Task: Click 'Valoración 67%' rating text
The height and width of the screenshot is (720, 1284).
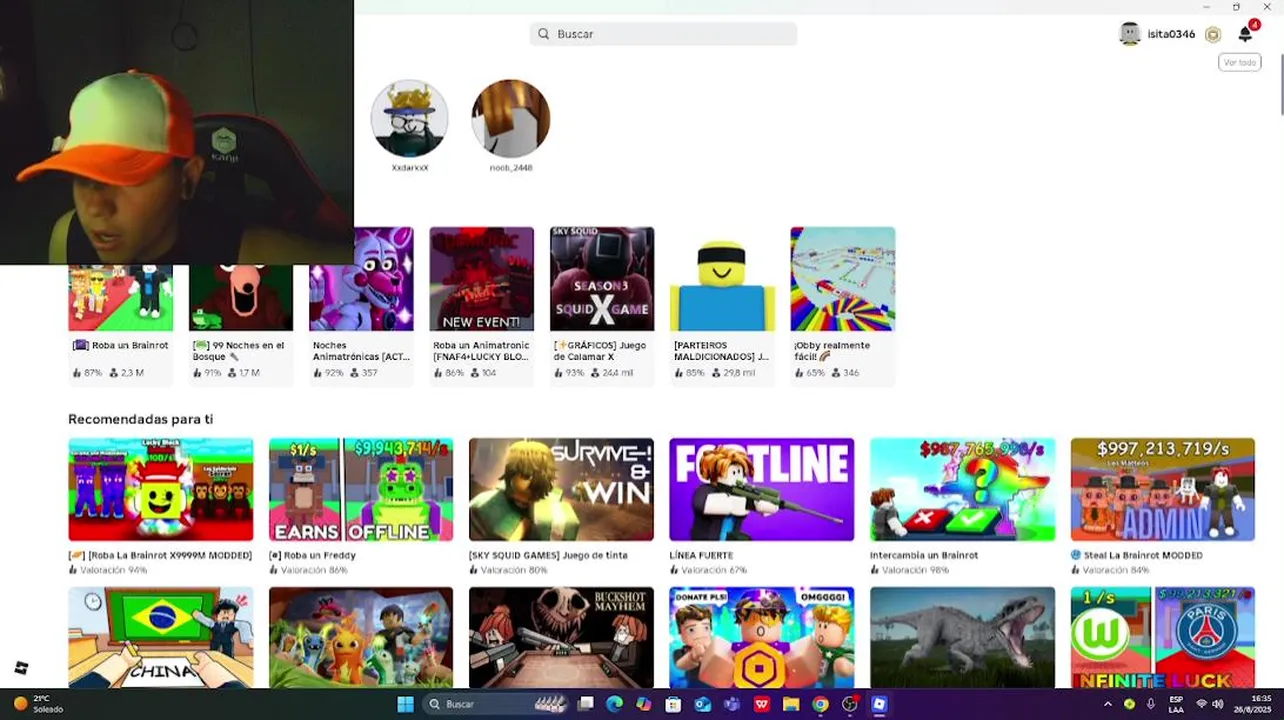Action: coord(714,570)
